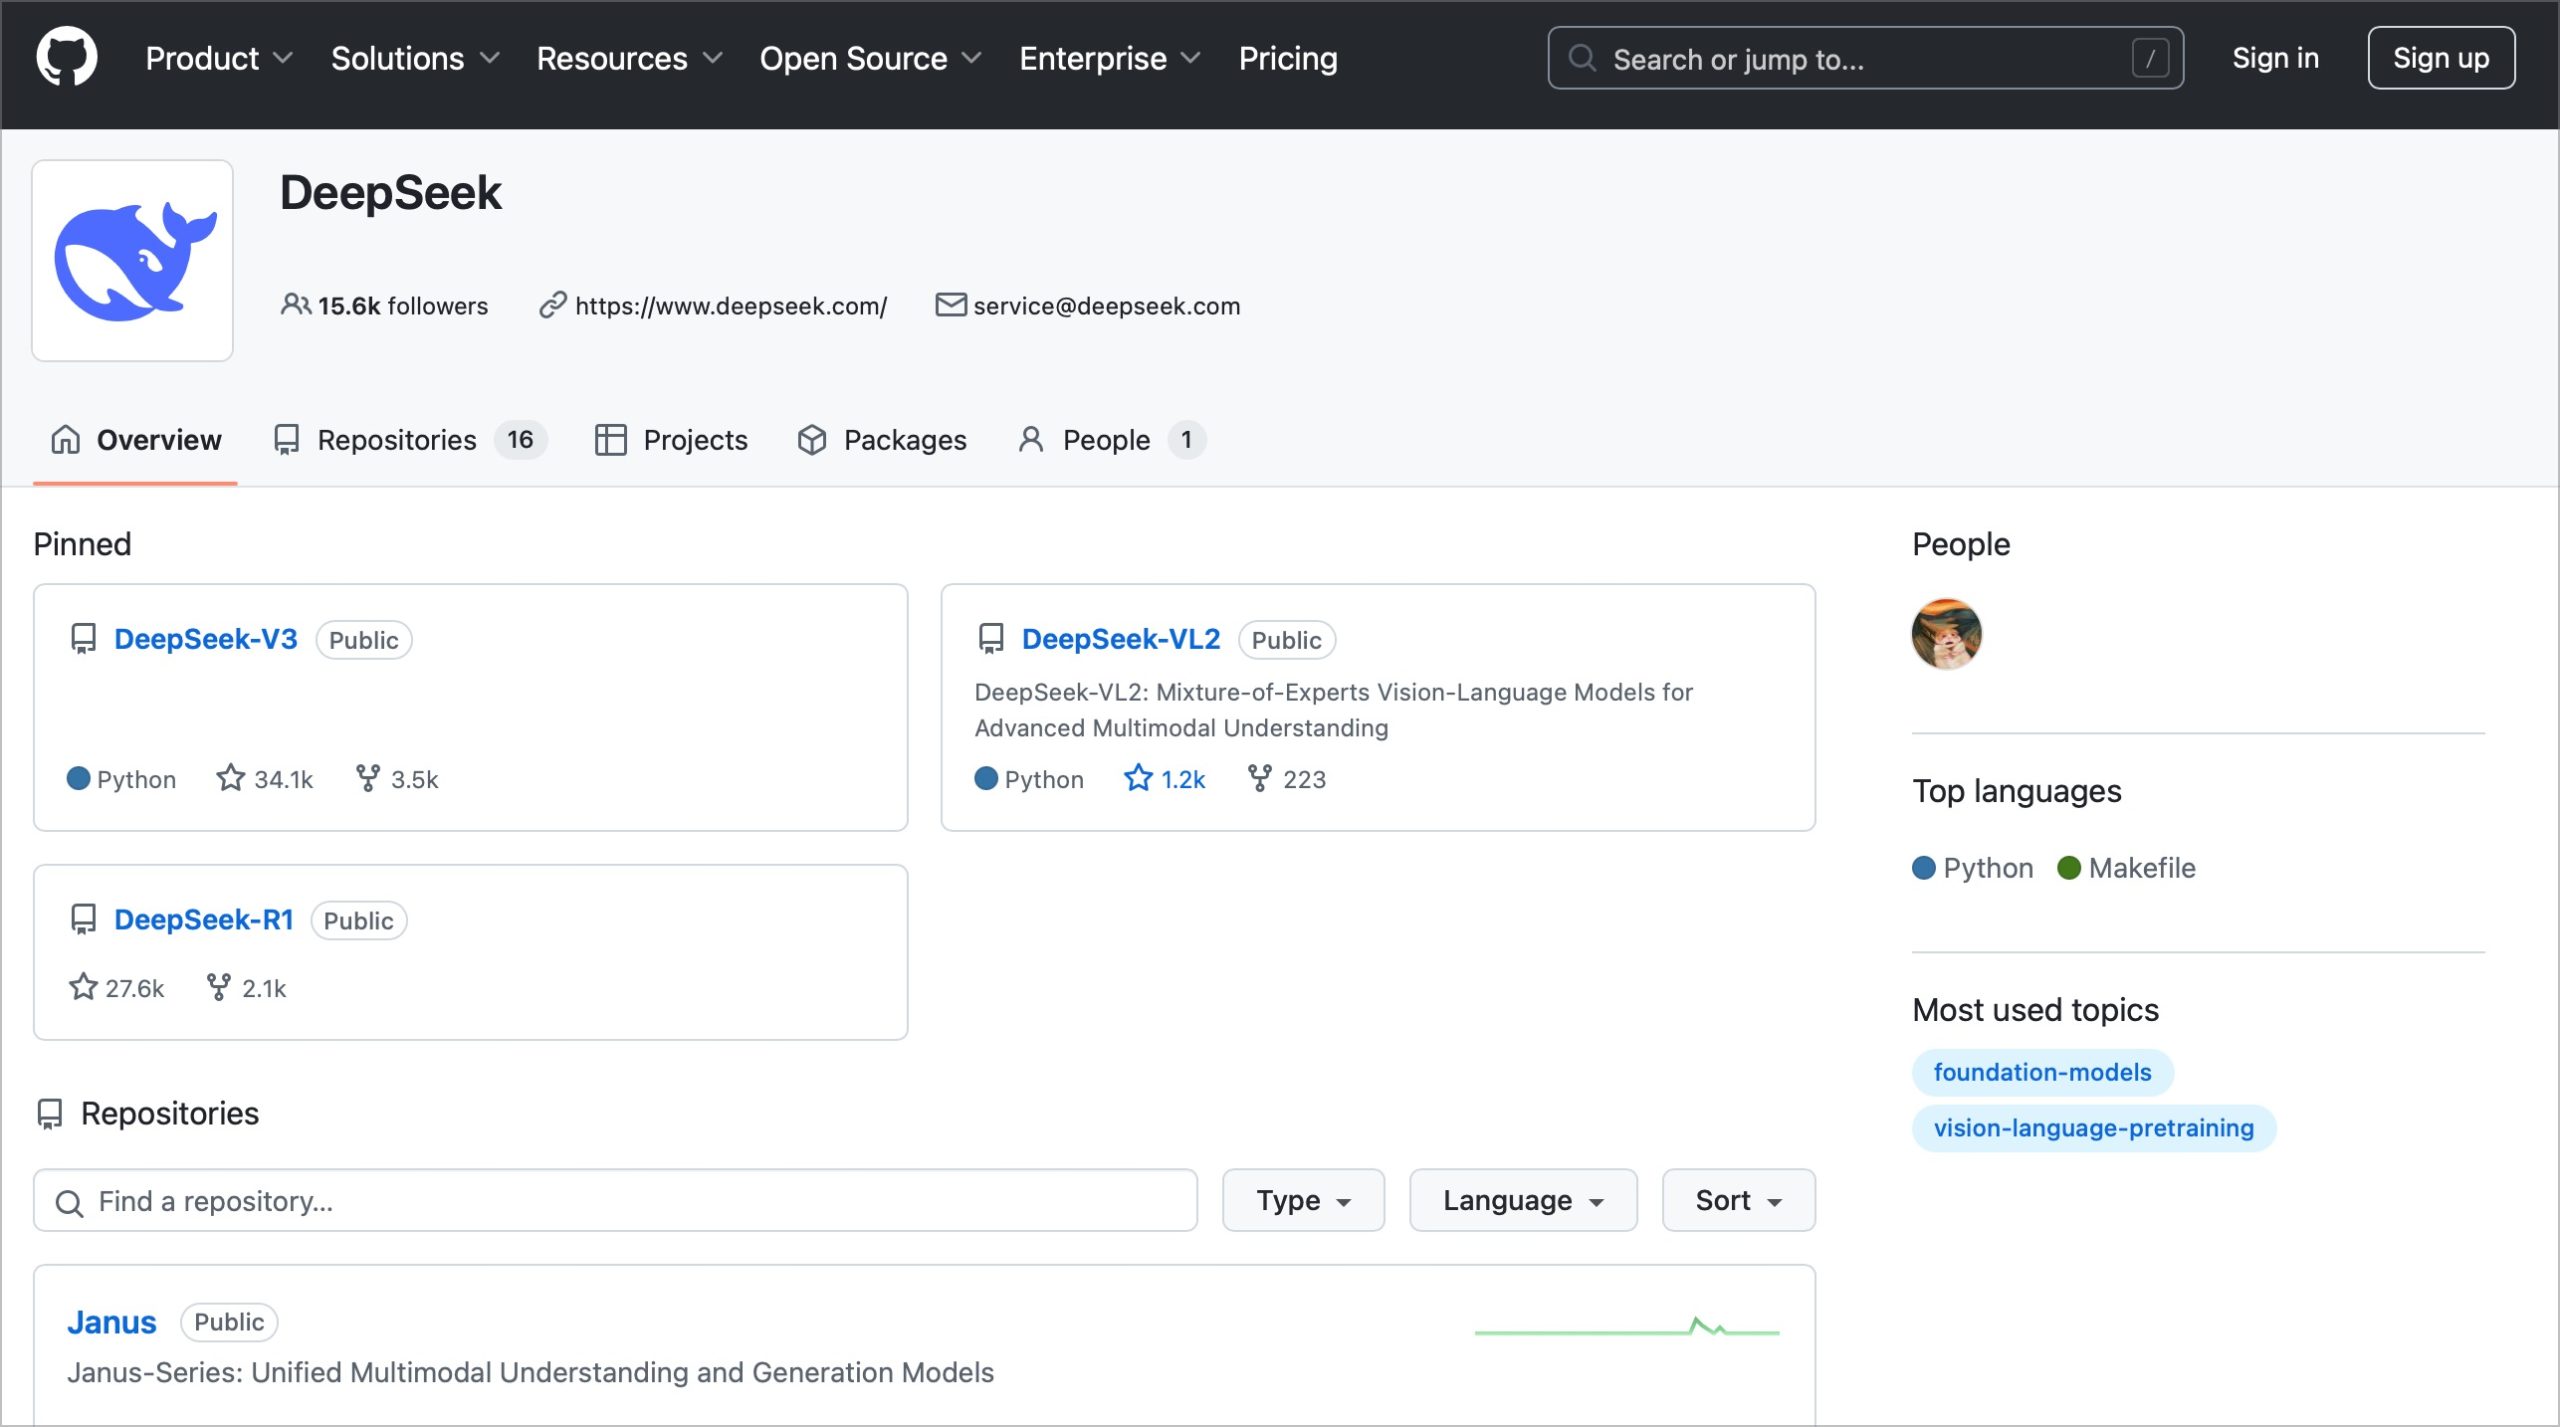Open the Janus commit activity sparkline

pyautogui.click(x=1627, y=1328)
